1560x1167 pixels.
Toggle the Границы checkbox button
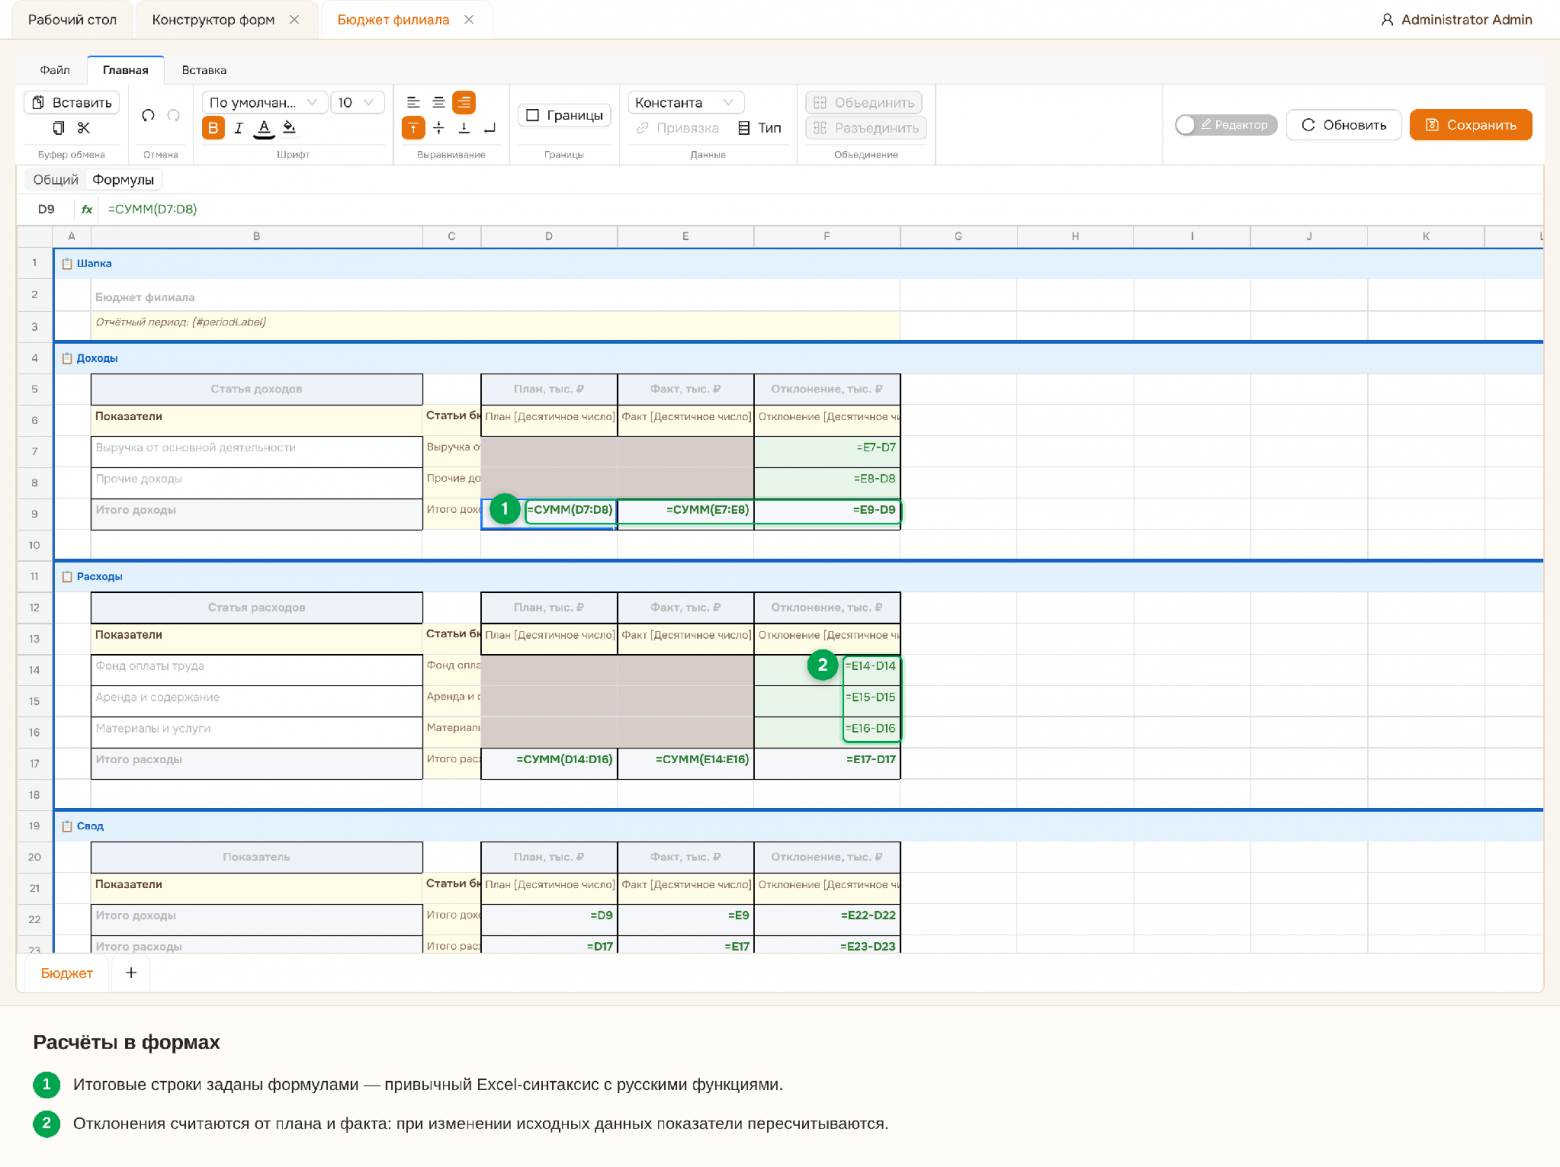[564, 115]
